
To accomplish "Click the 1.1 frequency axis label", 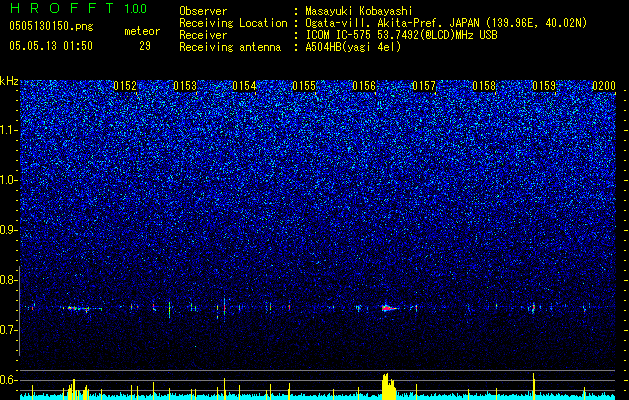I will 9,130.
